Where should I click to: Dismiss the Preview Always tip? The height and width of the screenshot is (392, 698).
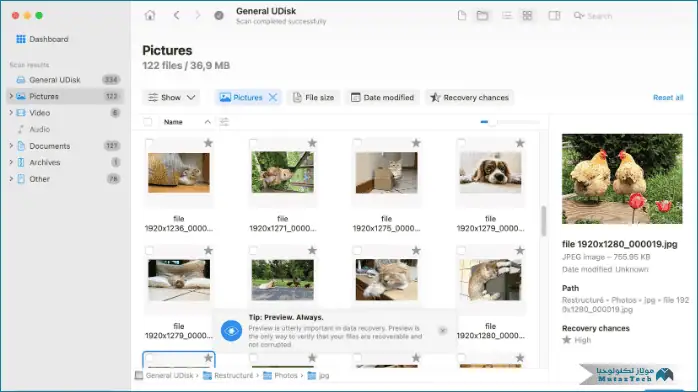point(442,331)
